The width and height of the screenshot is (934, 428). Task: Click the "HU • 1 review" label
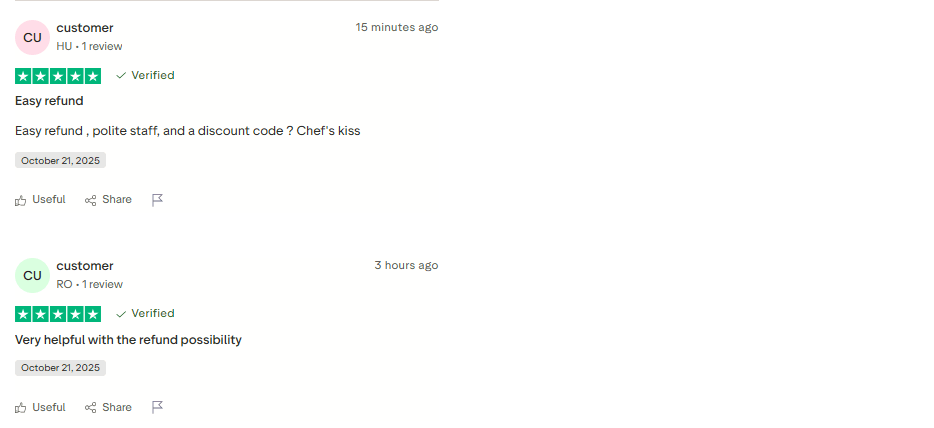(x=89, y=46)
